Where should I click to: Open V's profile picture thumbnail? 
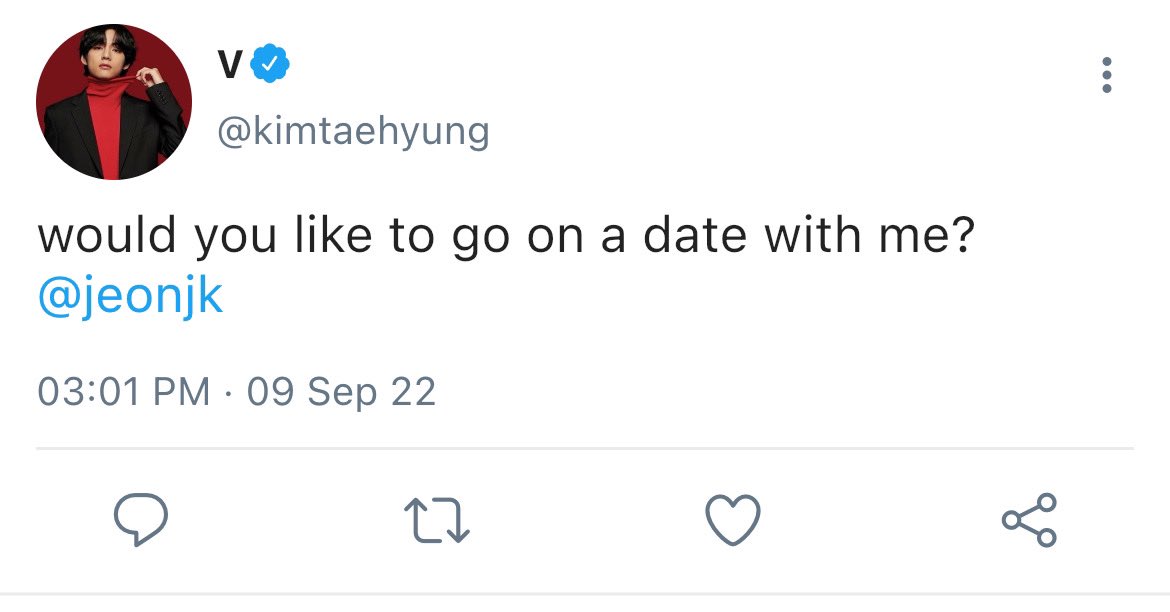(113, 102)
